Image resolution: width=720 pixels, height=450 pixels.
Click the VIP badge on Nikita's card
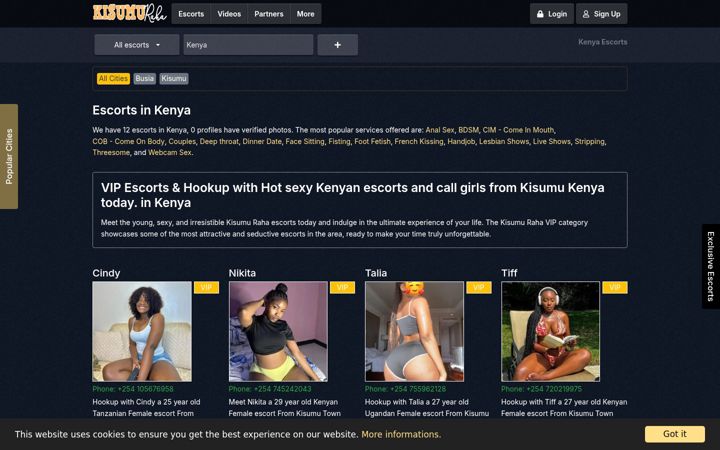click(x=343, y=287)
